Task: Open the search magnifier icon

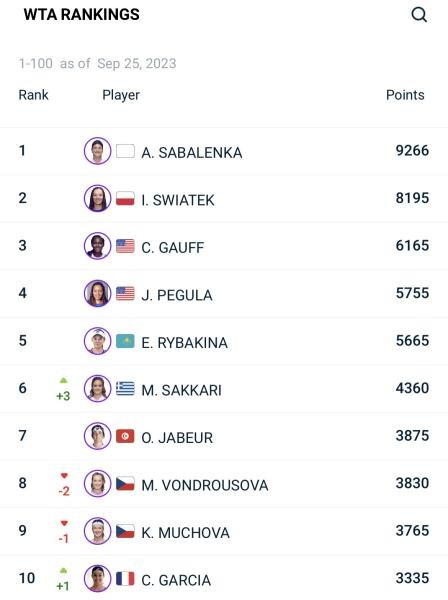Action: point(419,15)
